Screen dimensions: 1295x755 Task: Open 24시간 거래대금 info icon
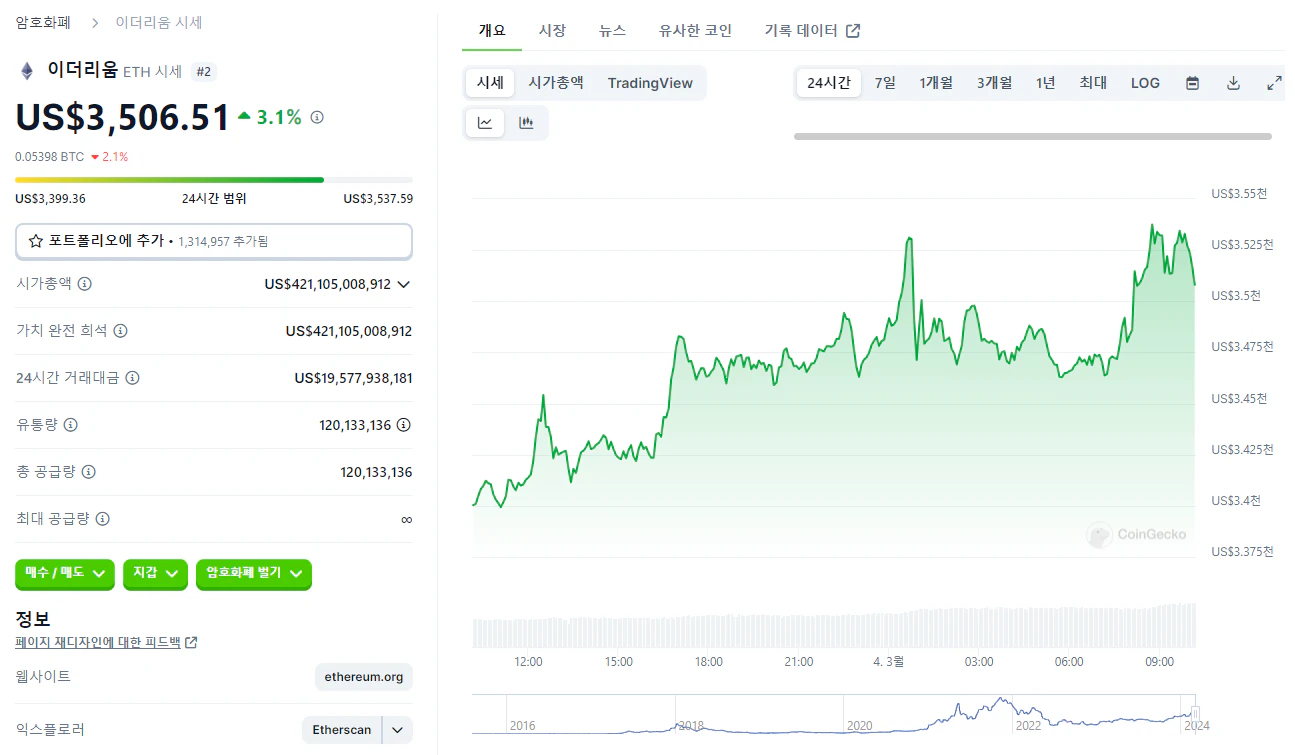point(132,378)
